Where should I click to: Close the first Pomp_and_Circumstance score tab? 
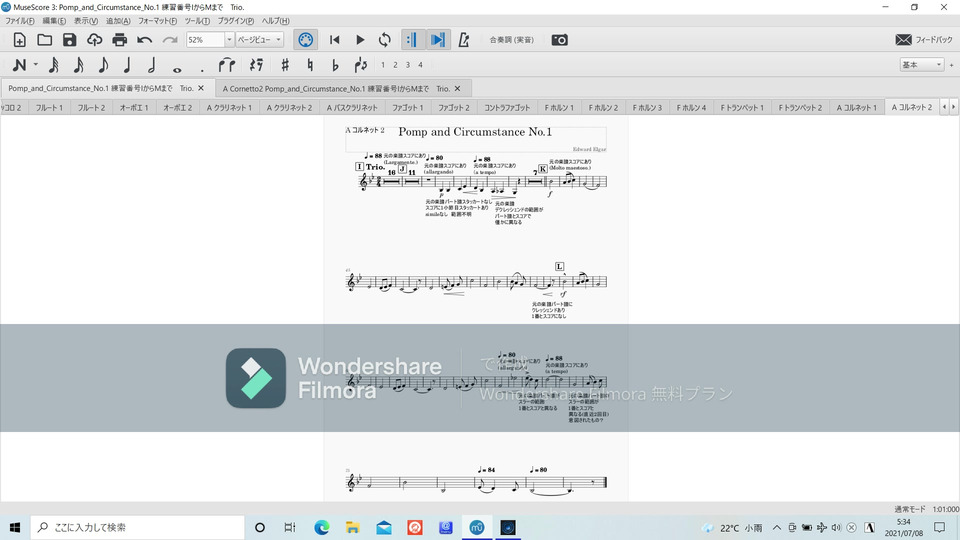[201, 88]
